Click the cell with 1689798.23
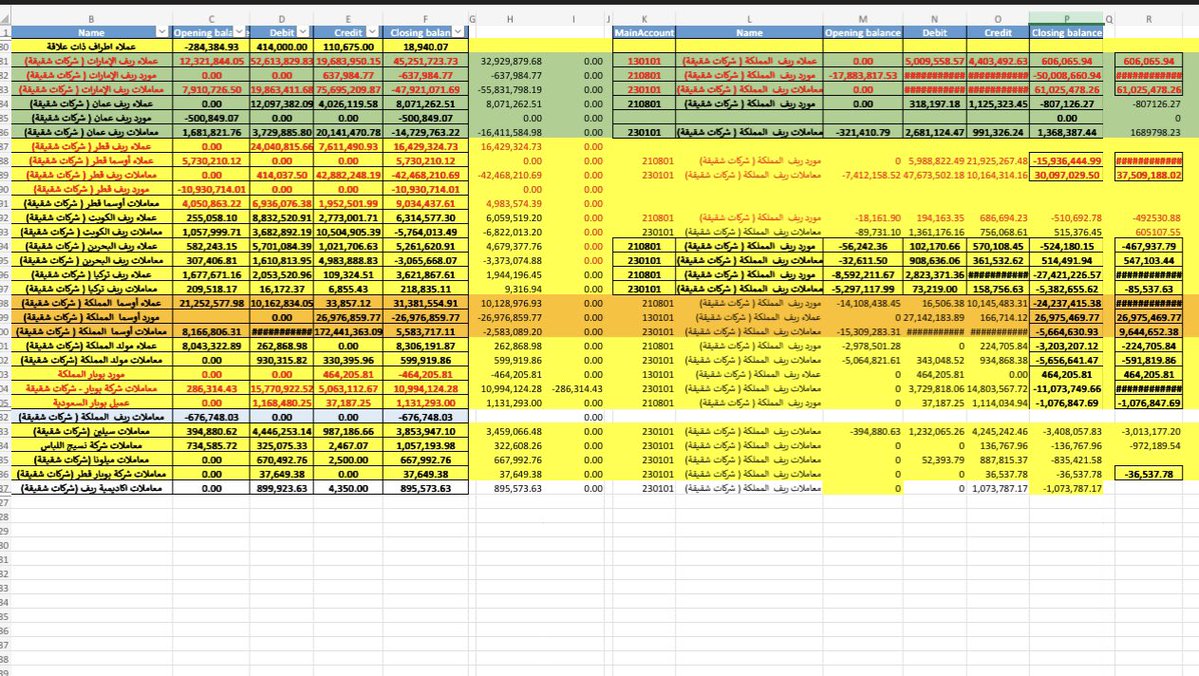 [1149, 132]
